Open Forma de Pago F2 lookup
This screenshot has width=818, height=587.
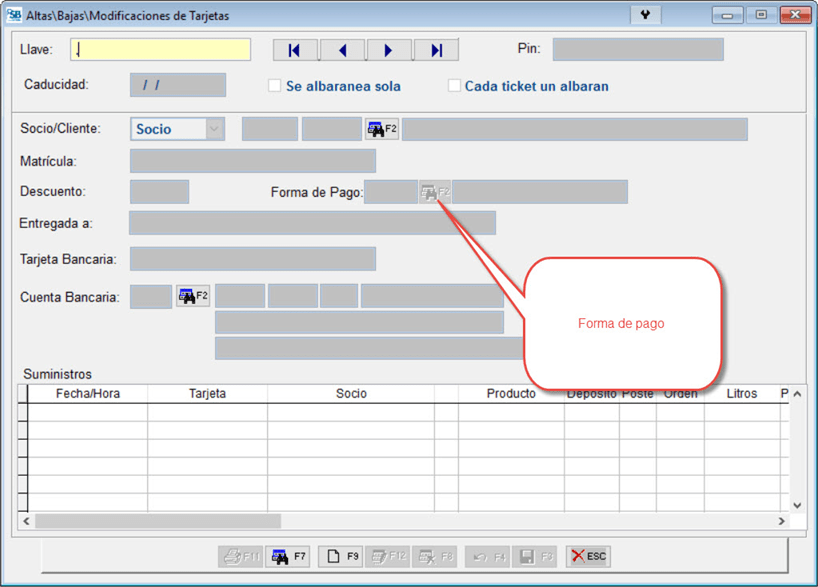[x=434, y=192]
